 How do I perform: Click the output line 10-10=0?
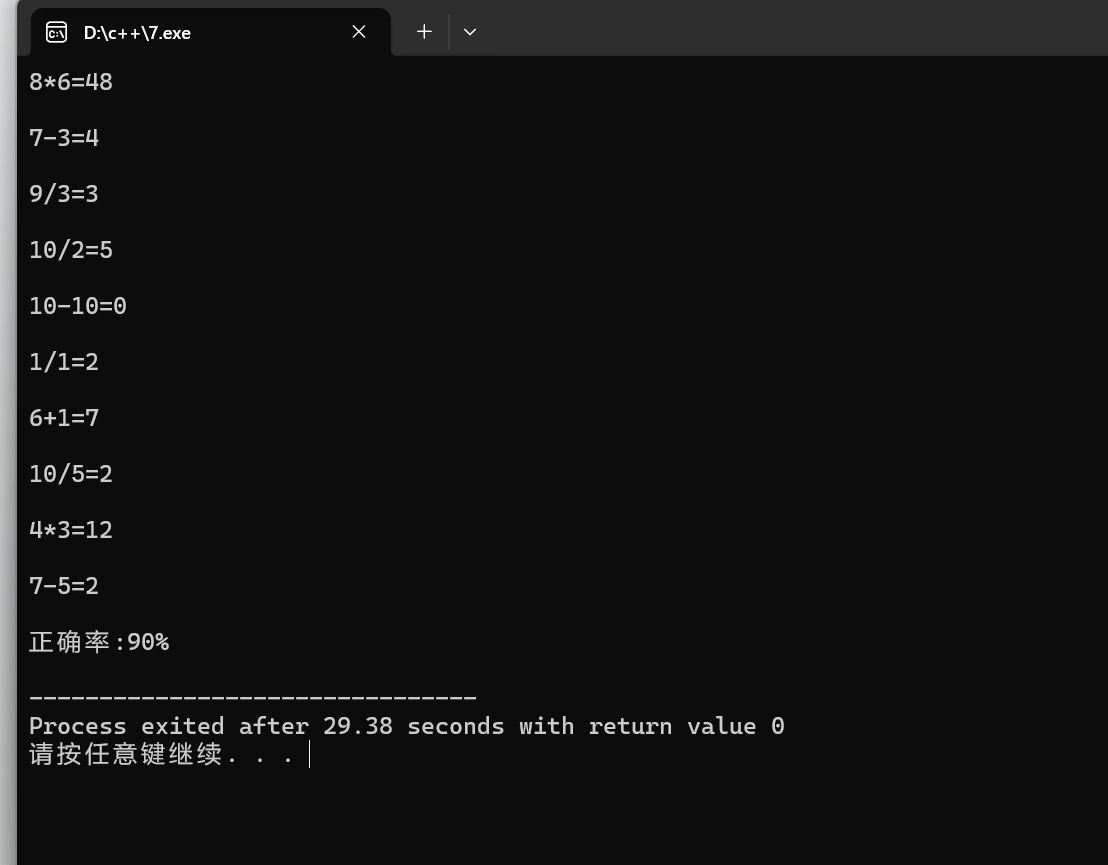click(78, 306)
